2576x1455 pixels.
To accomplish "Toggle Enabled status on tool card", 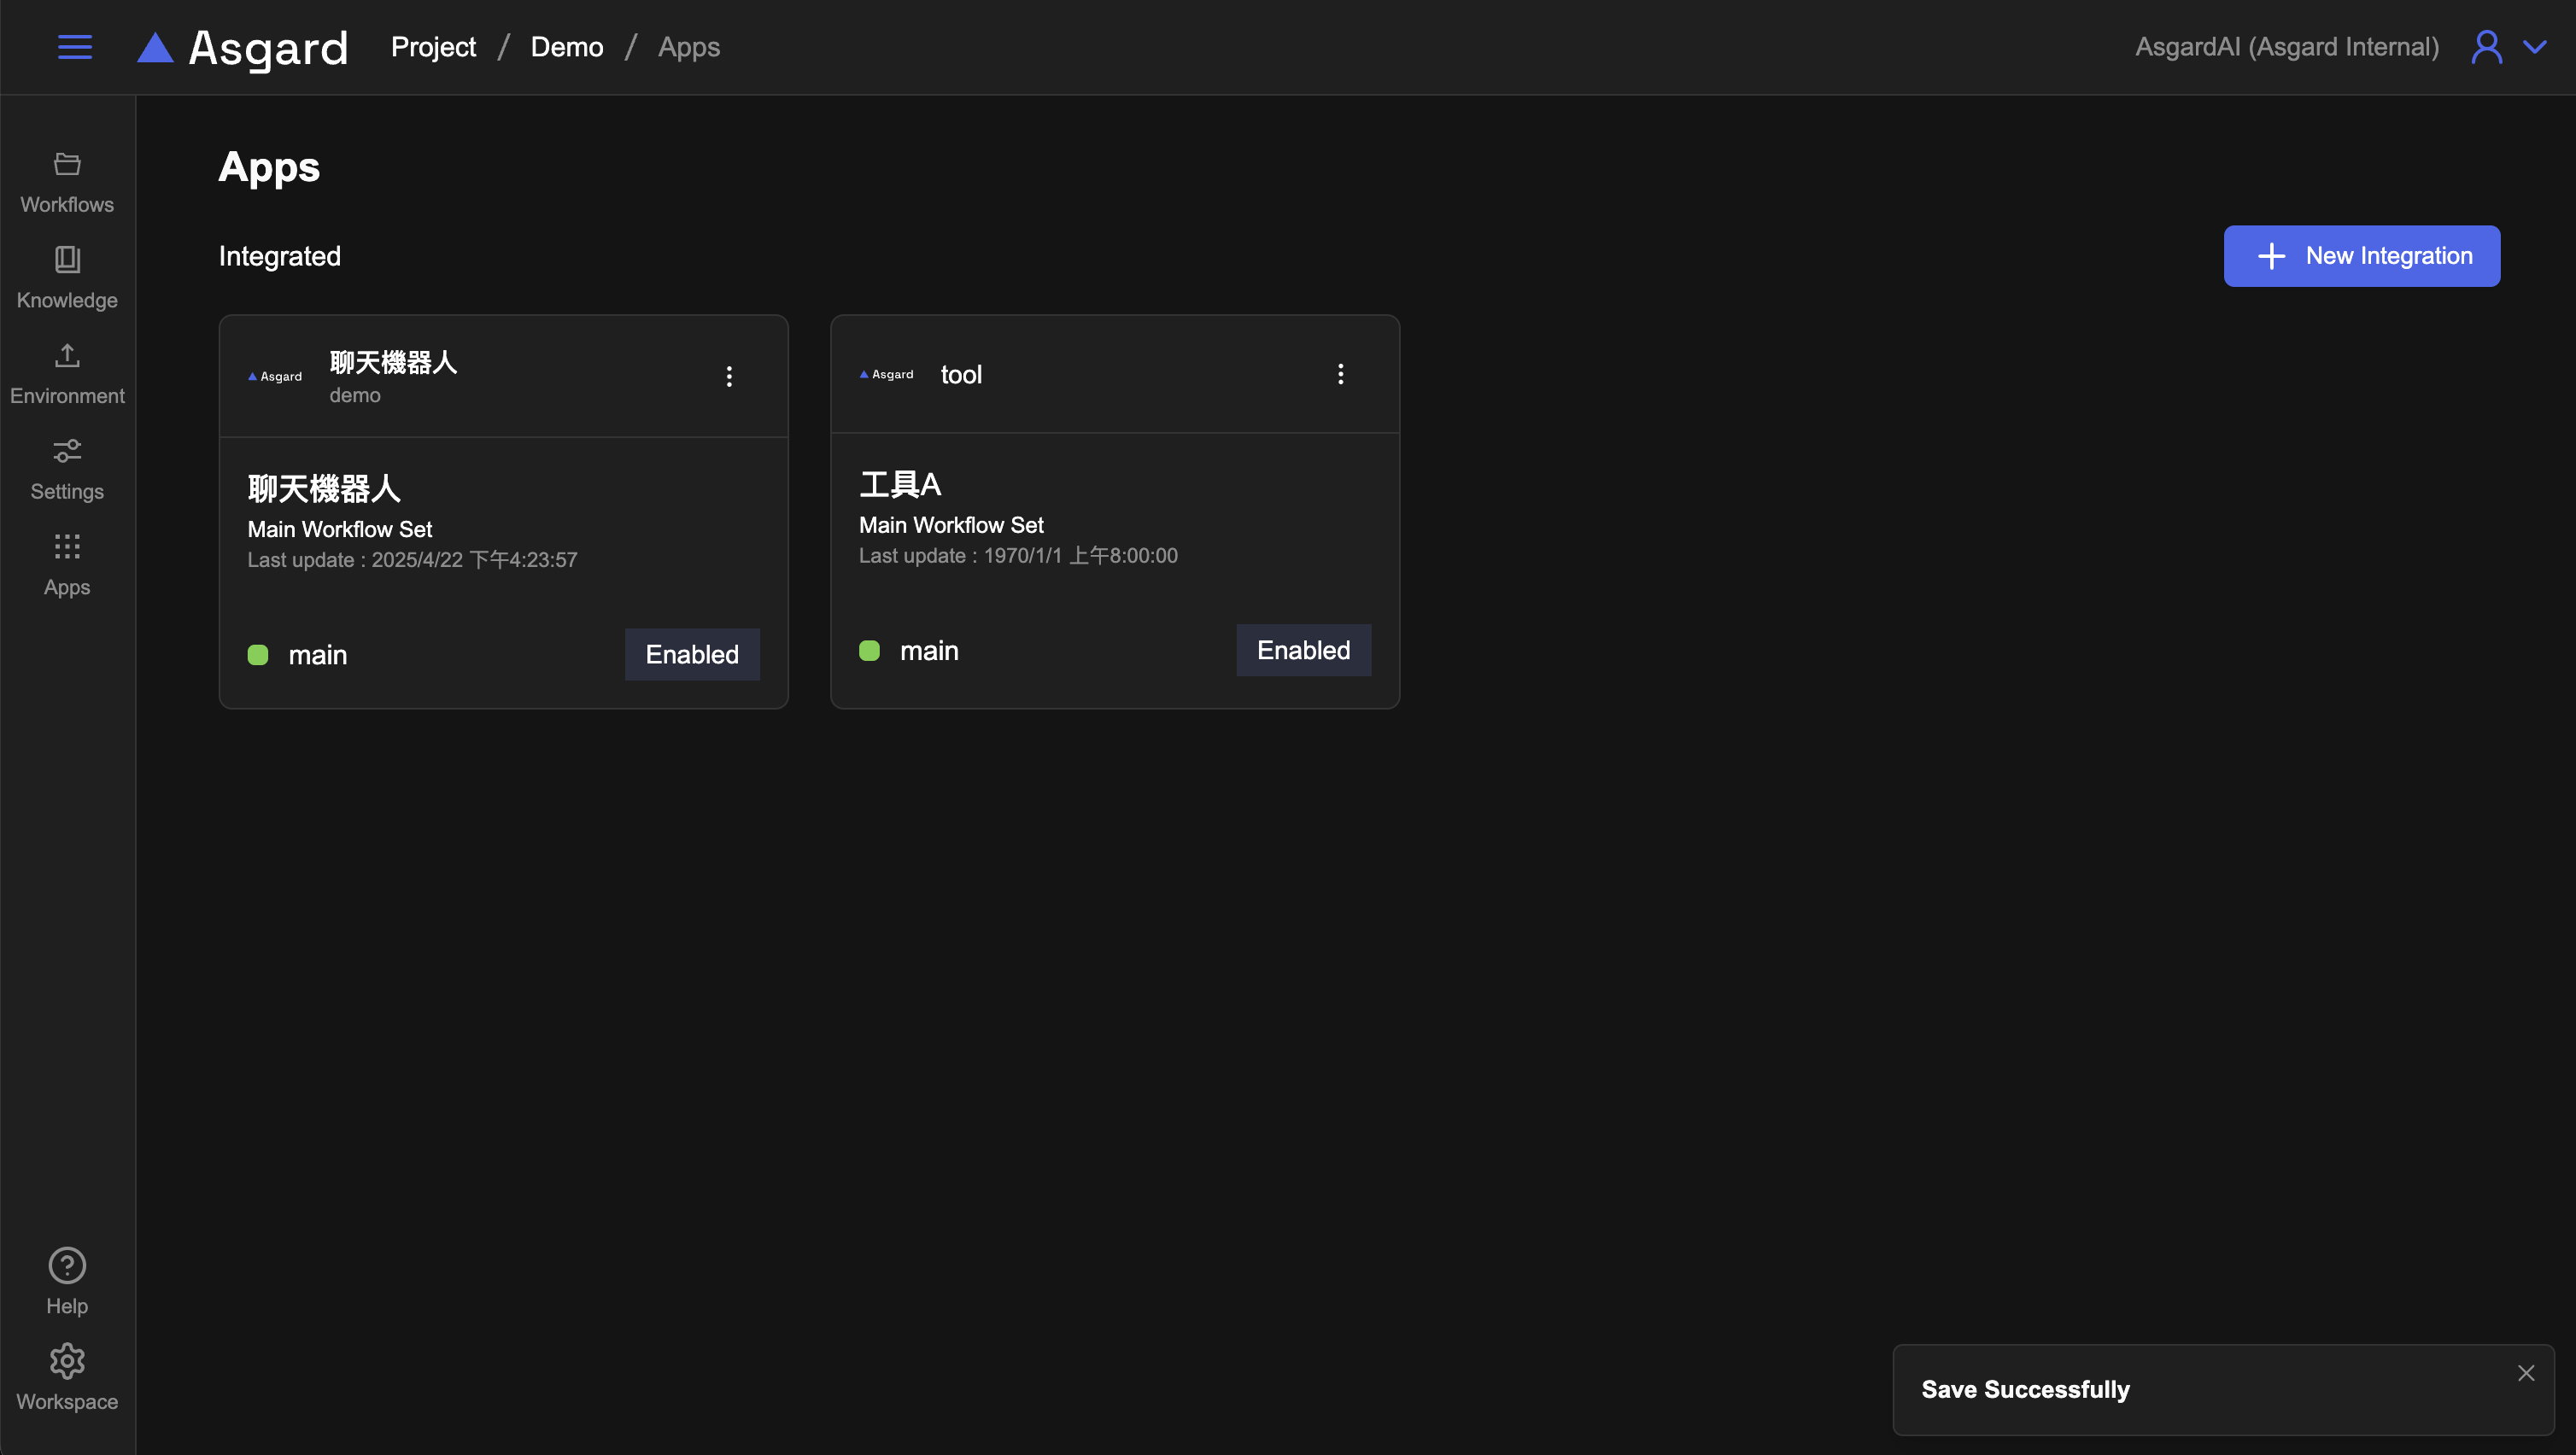I will [1303, 650].
